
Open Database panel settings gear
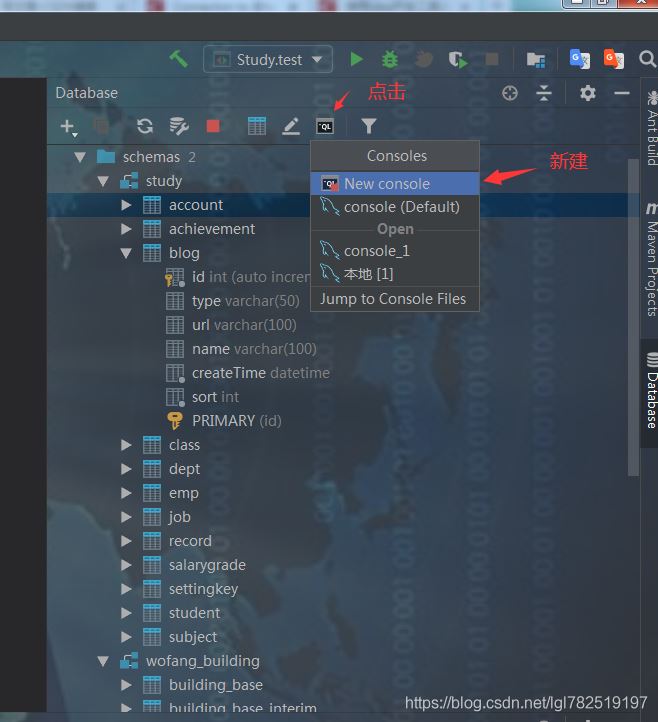tap(588, 93)
